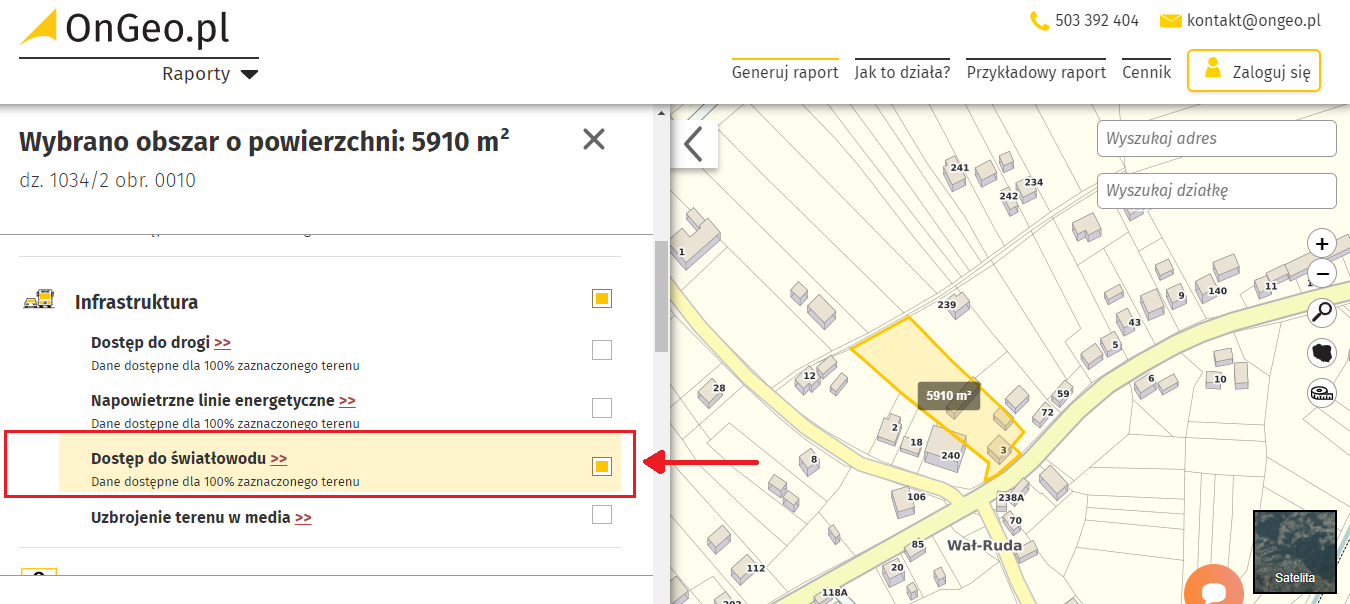This screenshot has width=1350, height=604.
Task: Switch to the Satelita map thumbnail
Action: 1294,552
